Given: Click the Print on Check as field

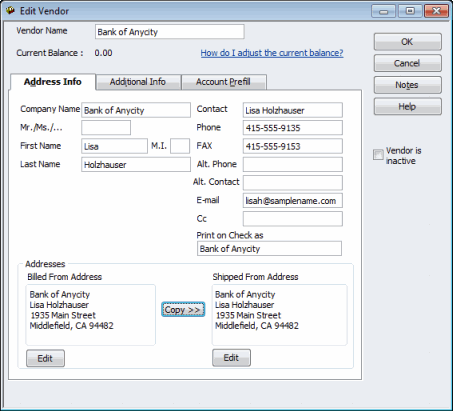Looking at the screenshot, I should click(x=269, y=249).
